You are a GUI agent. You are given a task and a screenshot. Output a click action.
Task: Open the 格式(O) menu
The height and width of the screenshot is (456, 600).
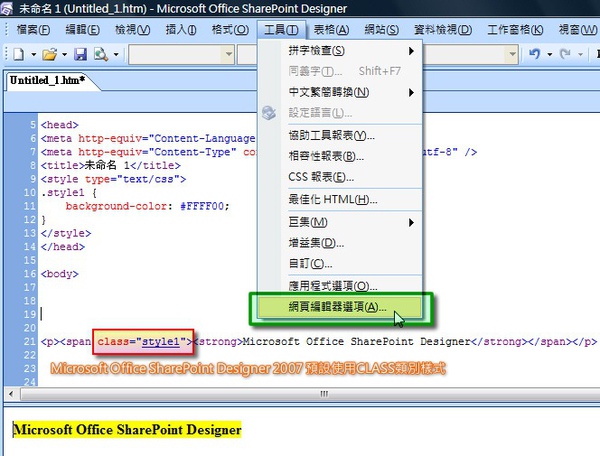[230, 29]
